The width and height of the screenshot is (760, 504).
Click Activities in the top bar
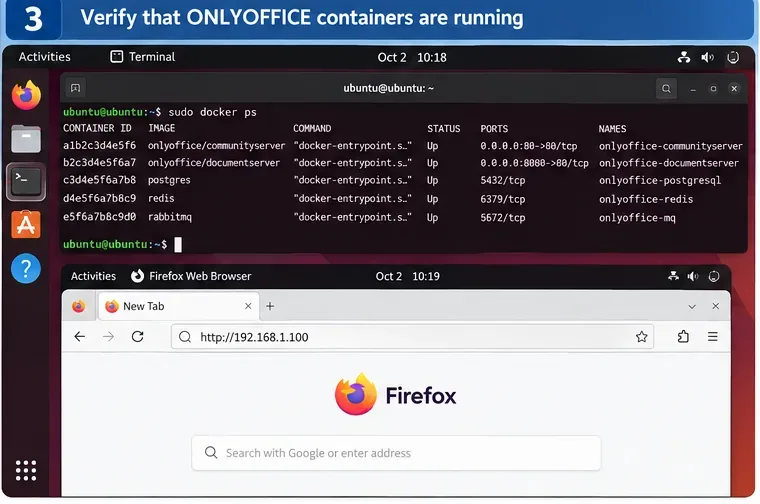pos(45,57)
